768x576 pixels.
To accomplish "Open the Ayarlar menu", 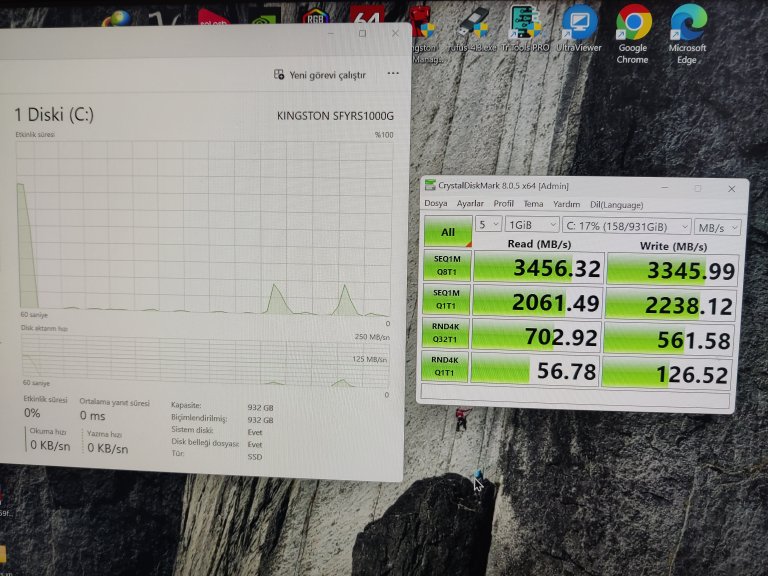I will (470, 203).
